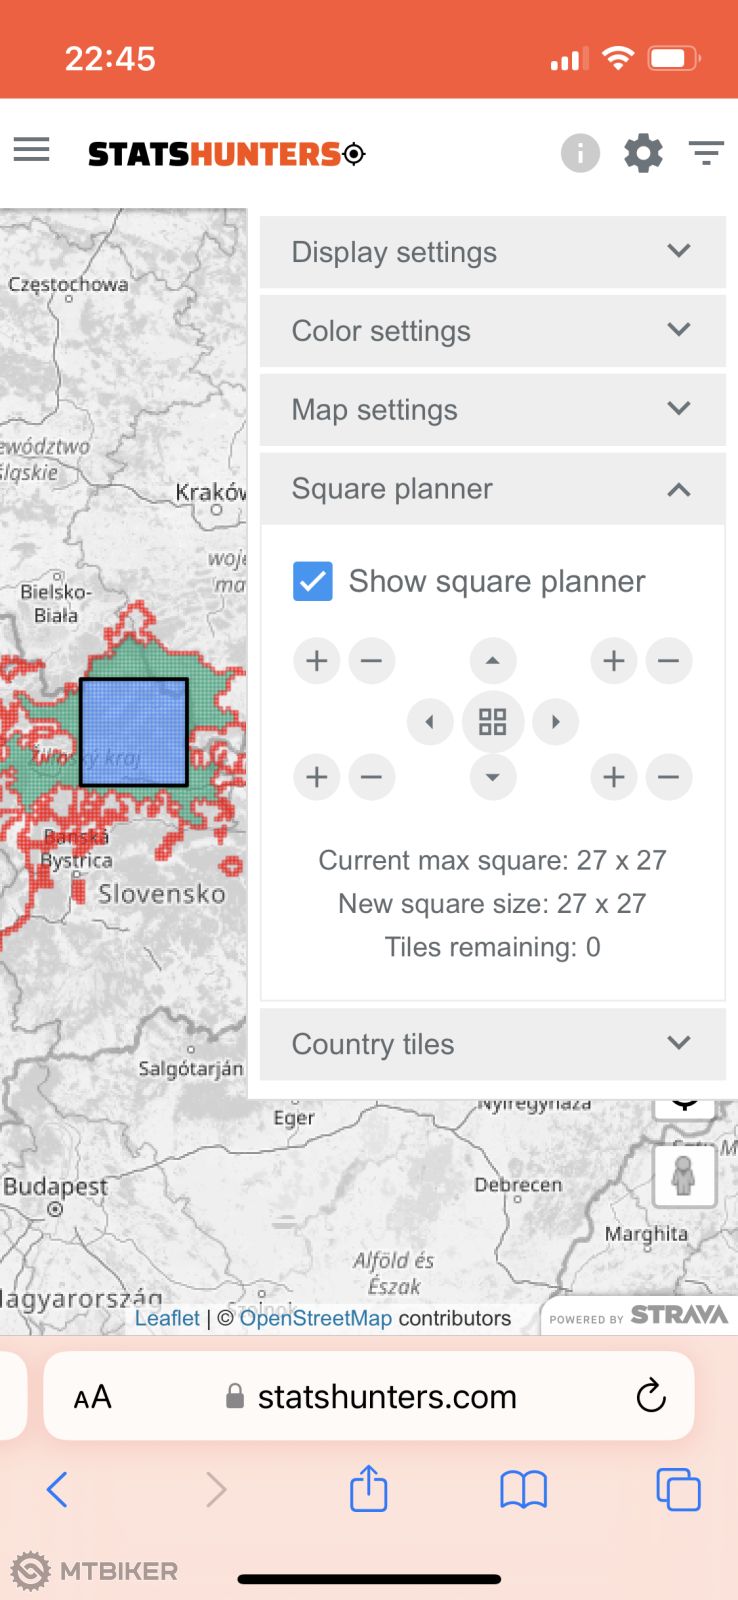This screenshot has height=1600, width=738.
Task: Move square planner left with arrow
Action: pyautogui.click(x=430, y=722)
